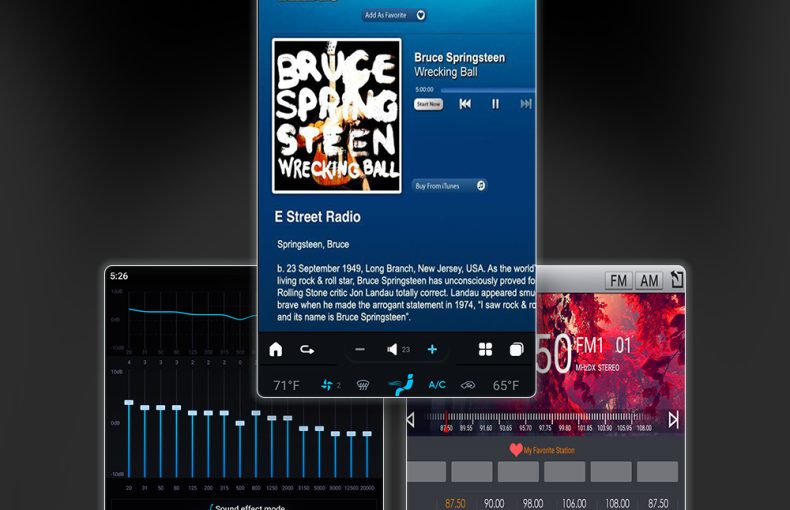
Task: Select the E Street Radio heading
Action: [x=317, y=217]
